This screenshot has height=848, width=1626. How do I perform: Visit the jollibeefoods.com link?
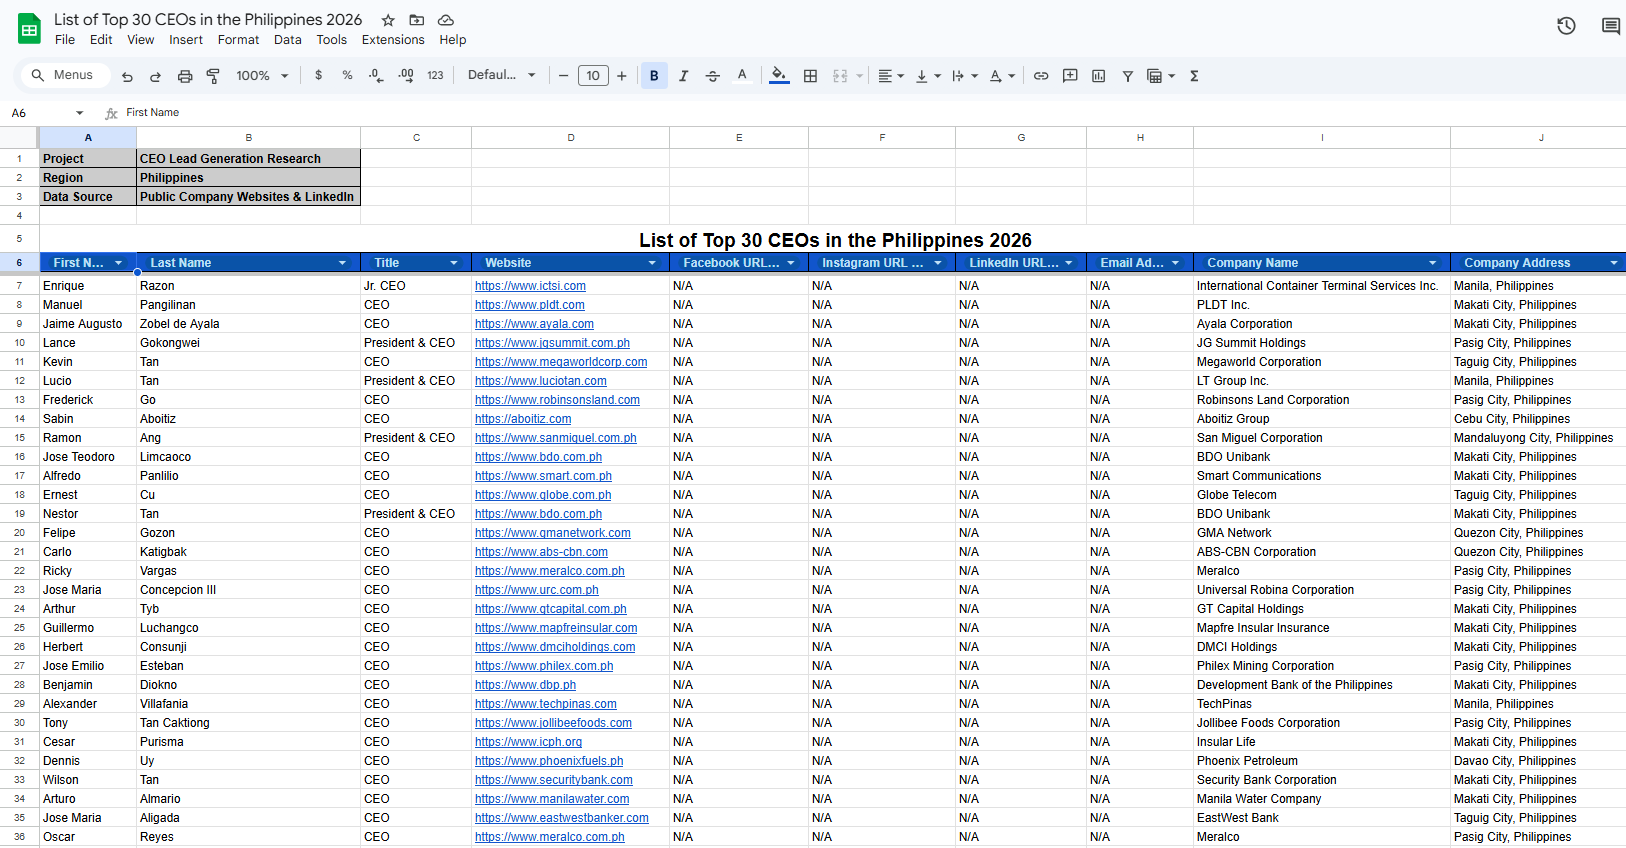click(553, 723)
